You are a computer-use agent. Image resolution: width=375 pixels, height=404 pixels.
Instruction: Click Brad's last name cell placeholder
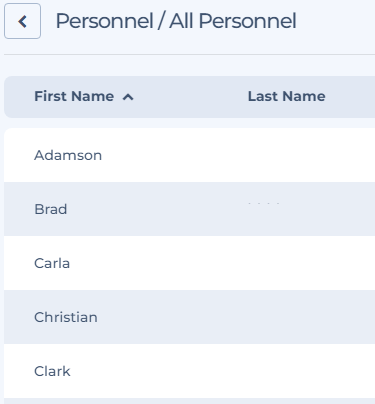(x=264, y=203)
